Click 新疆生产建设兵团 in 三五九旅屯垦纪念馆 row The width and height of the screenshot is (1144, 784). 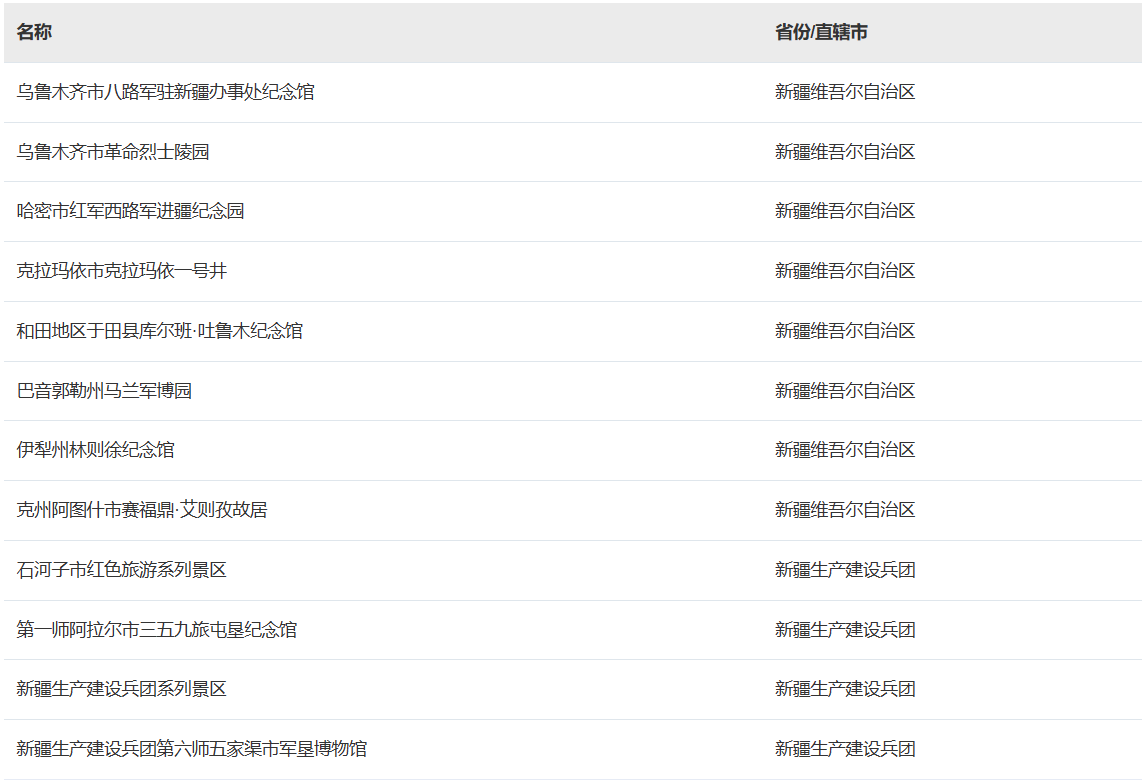point(845,629)
